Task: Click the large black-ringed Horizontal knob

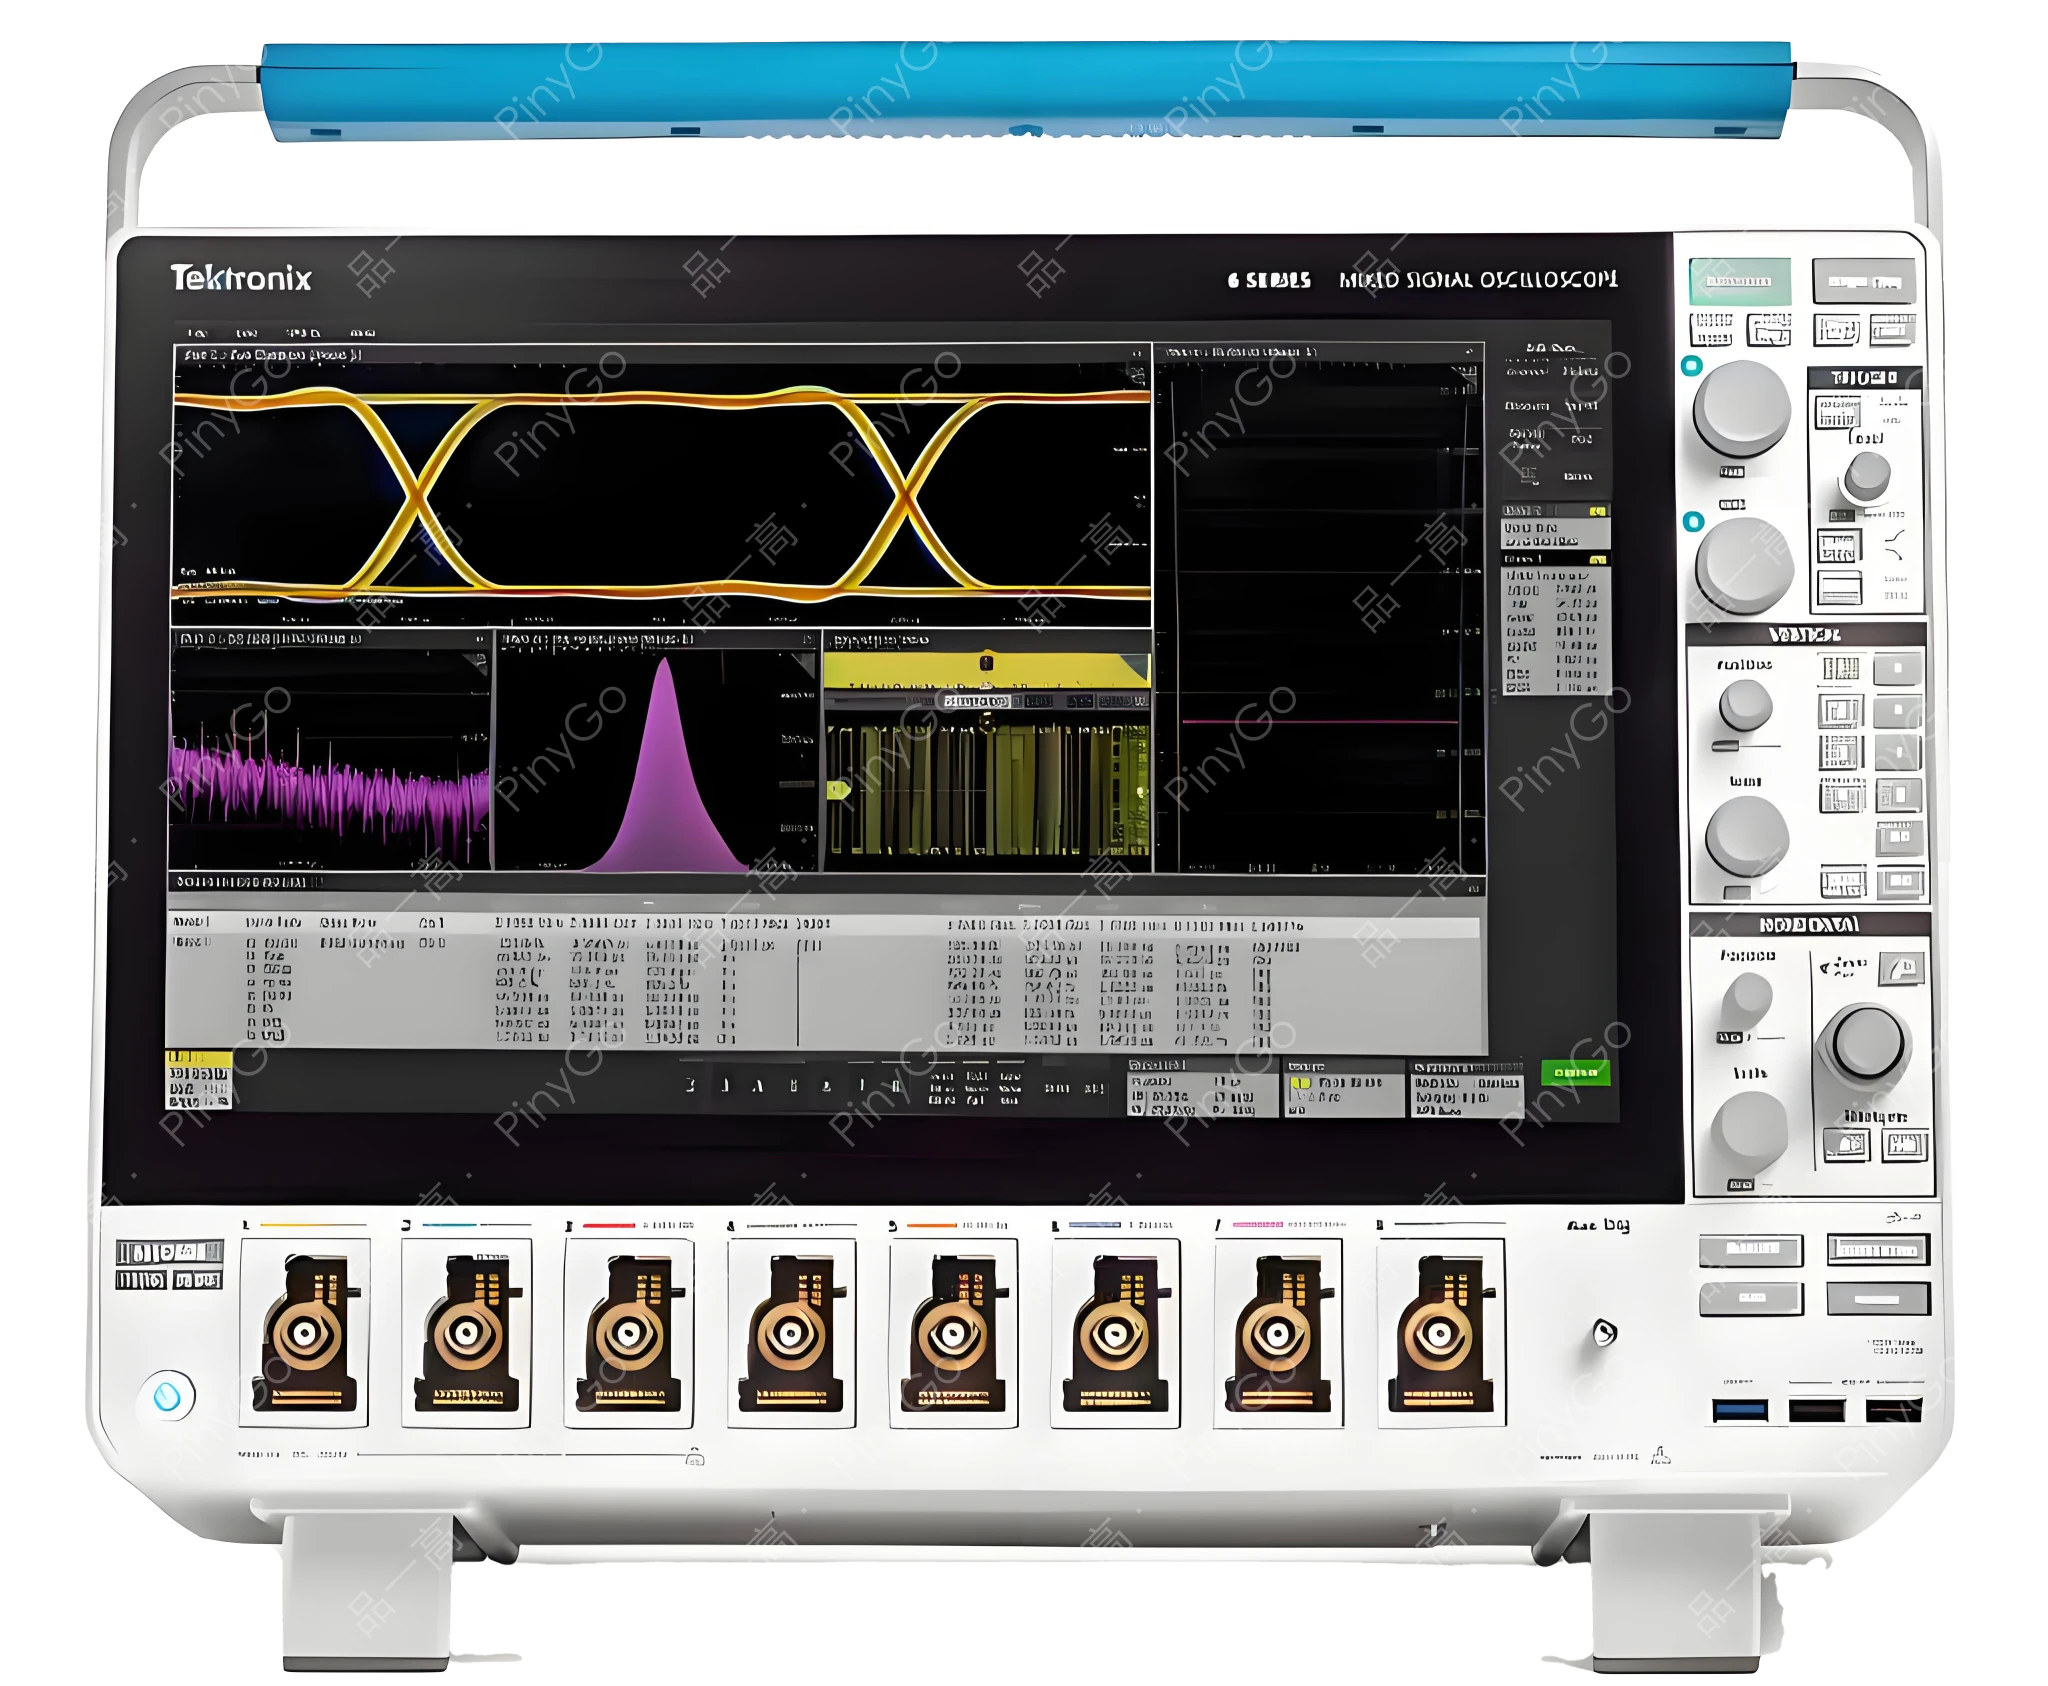Action: (x=1868, y=1042)
